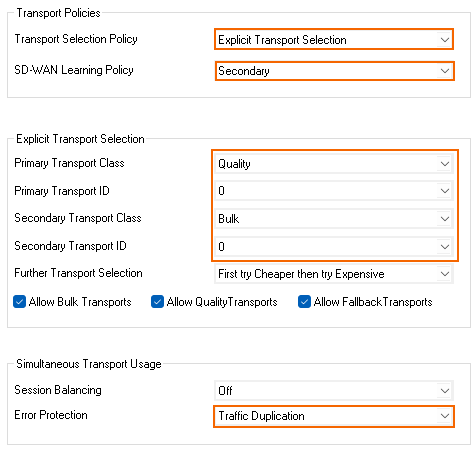
Task: Click the chevron arrow on Traffic Duplication field
Action: (445, 416)
